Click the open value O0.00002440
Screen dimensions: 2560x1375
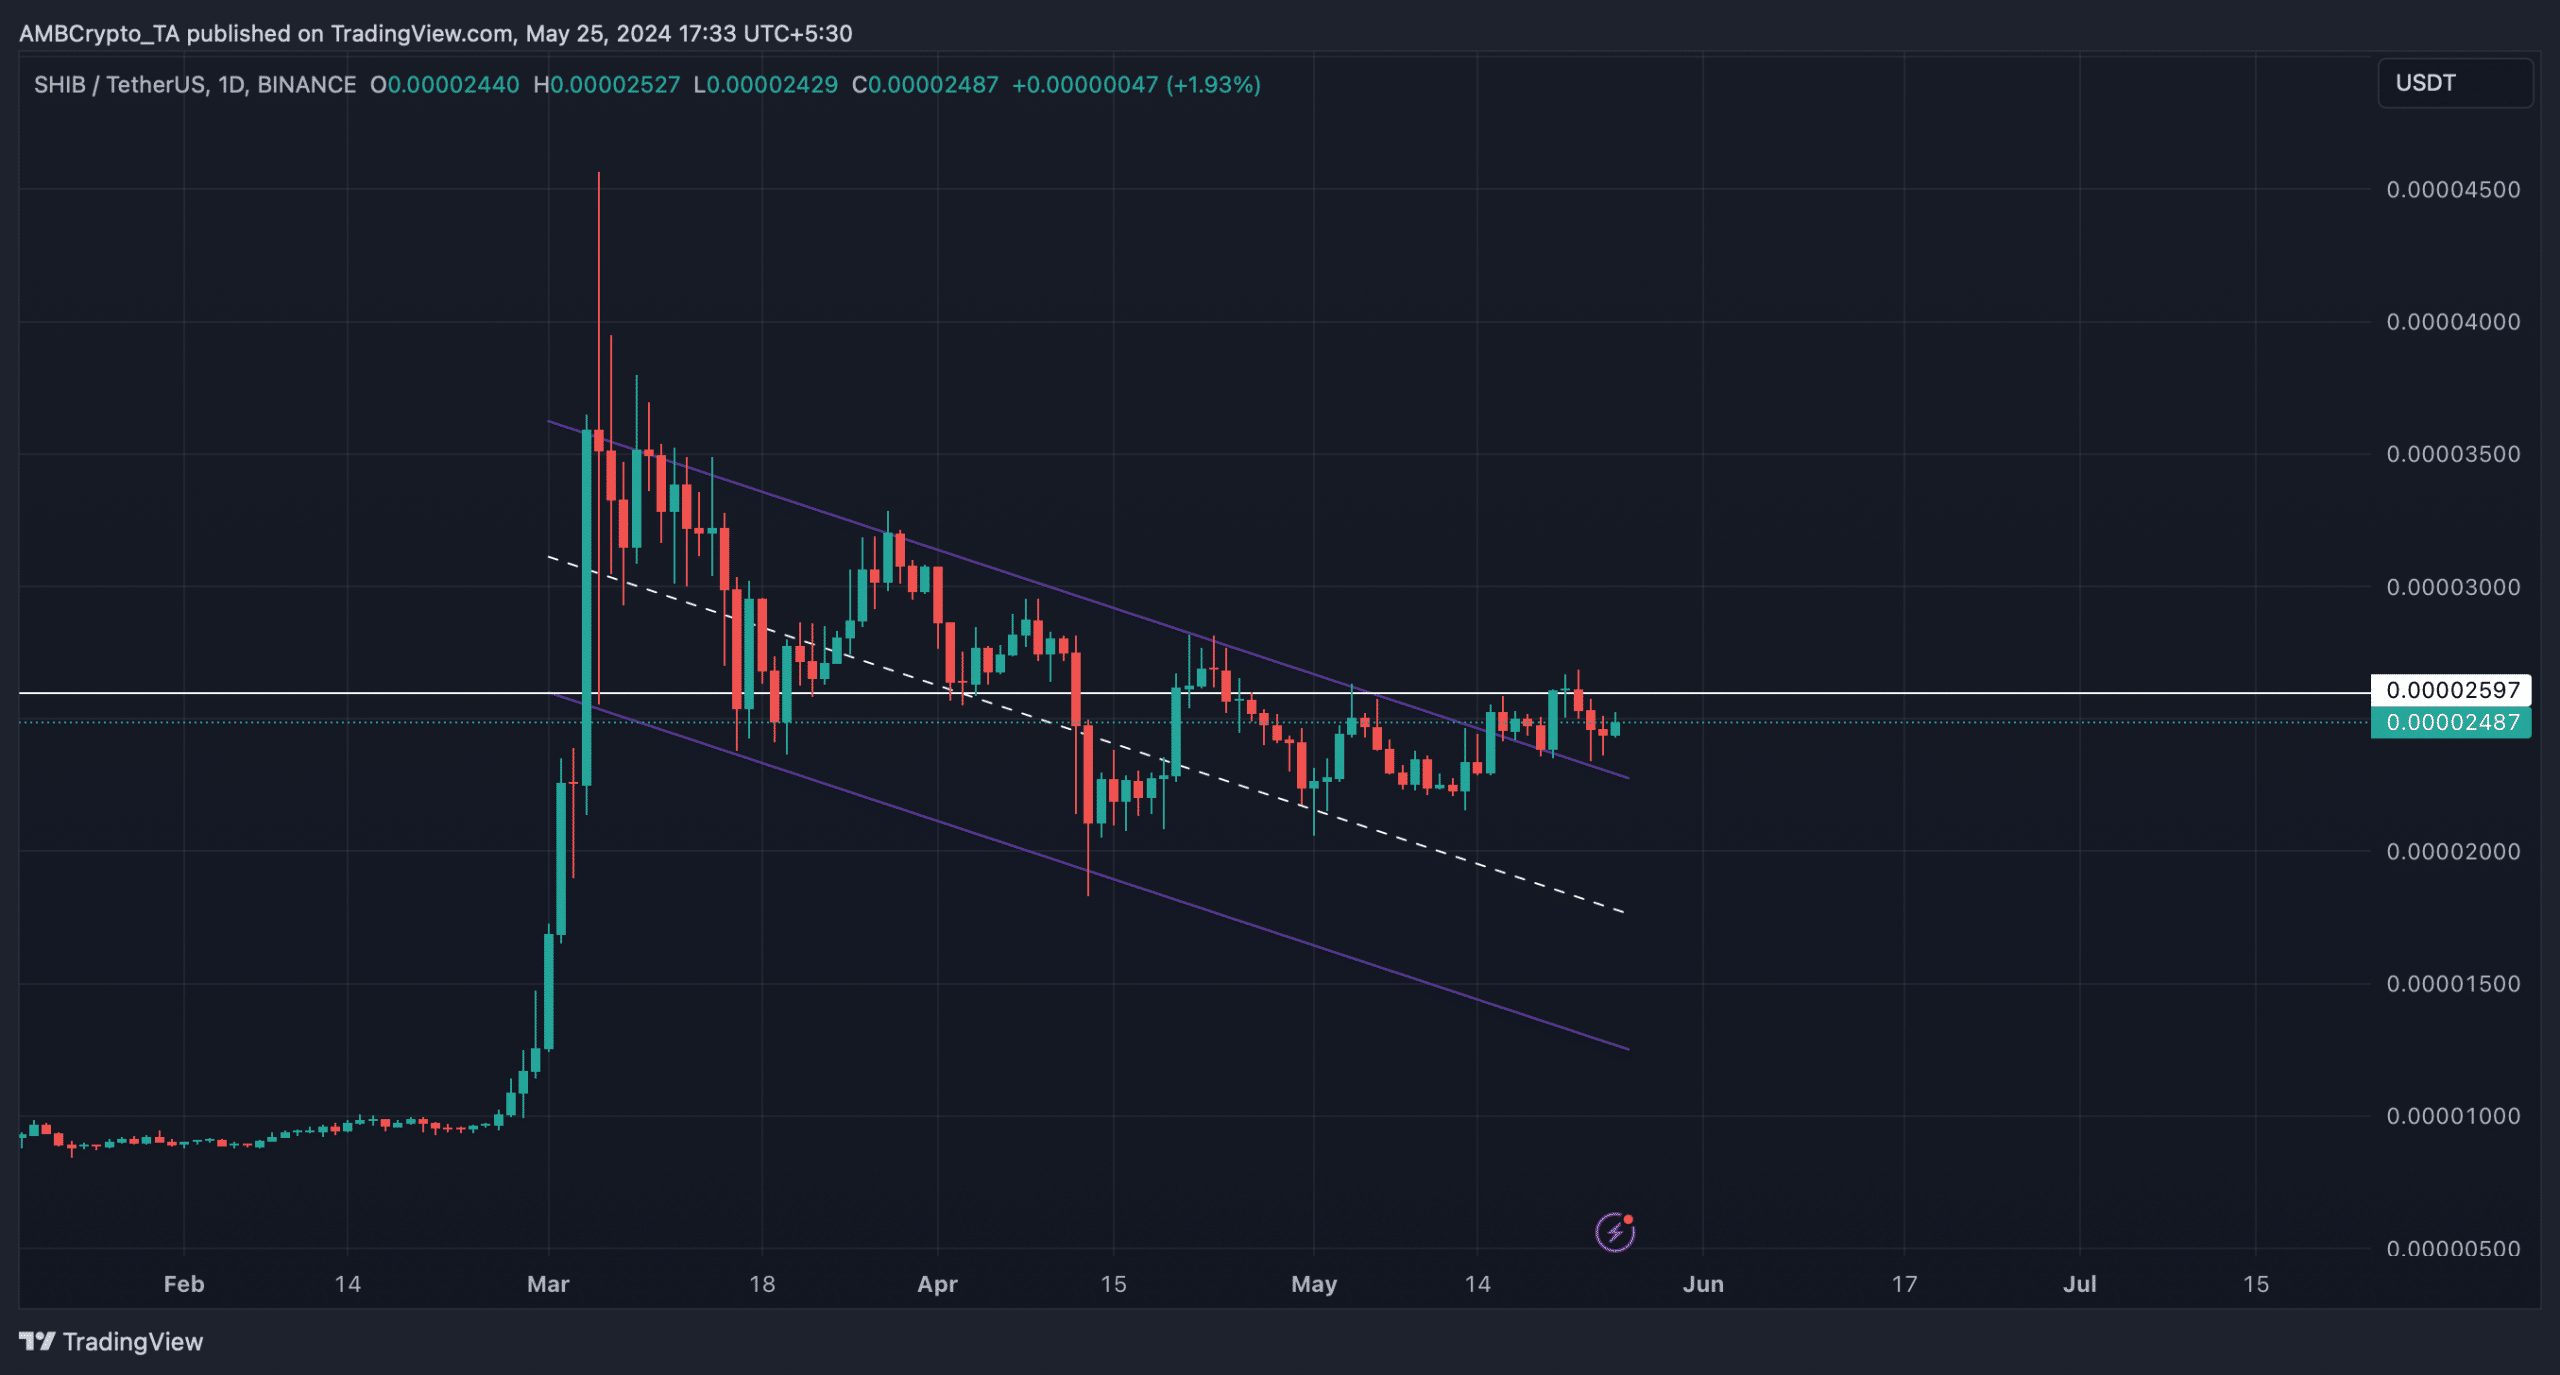tap(445, 85)
